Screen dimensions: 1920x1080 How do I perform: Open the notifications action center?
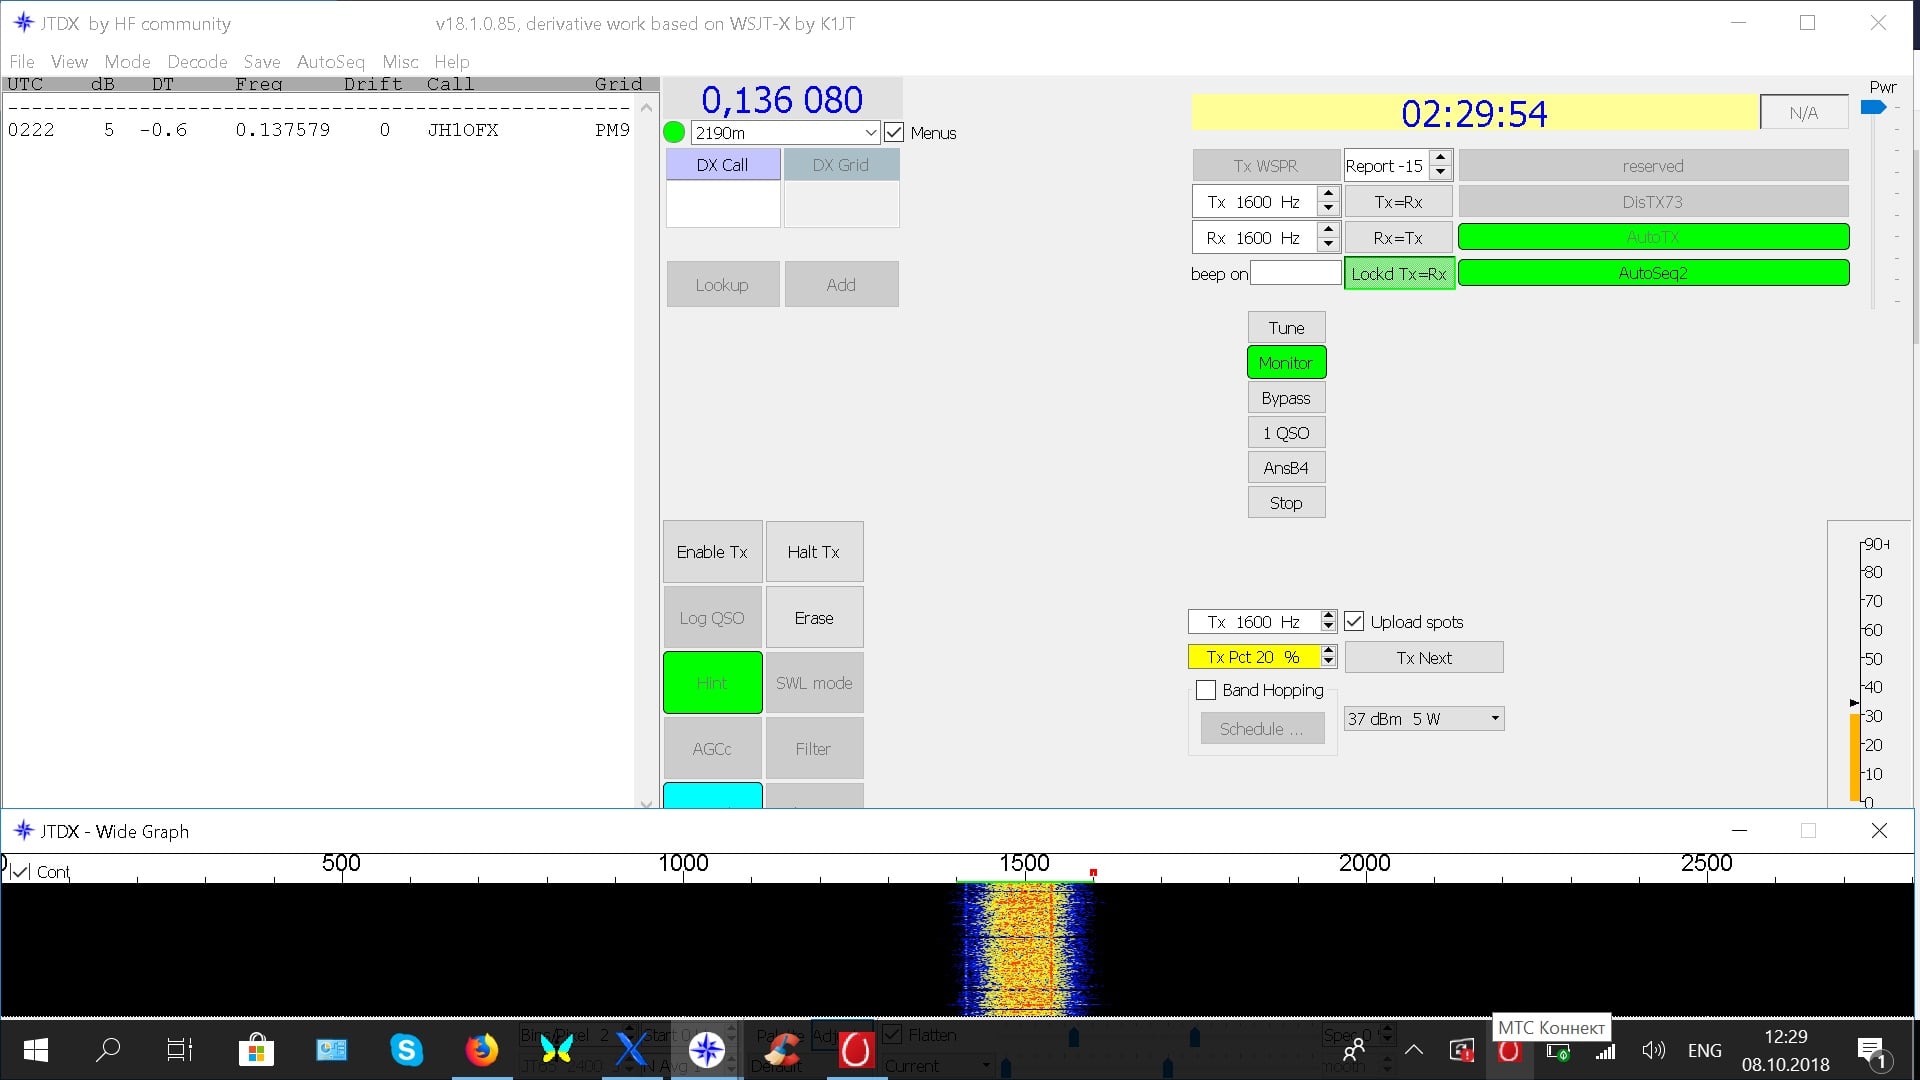click(1871, 1052)
